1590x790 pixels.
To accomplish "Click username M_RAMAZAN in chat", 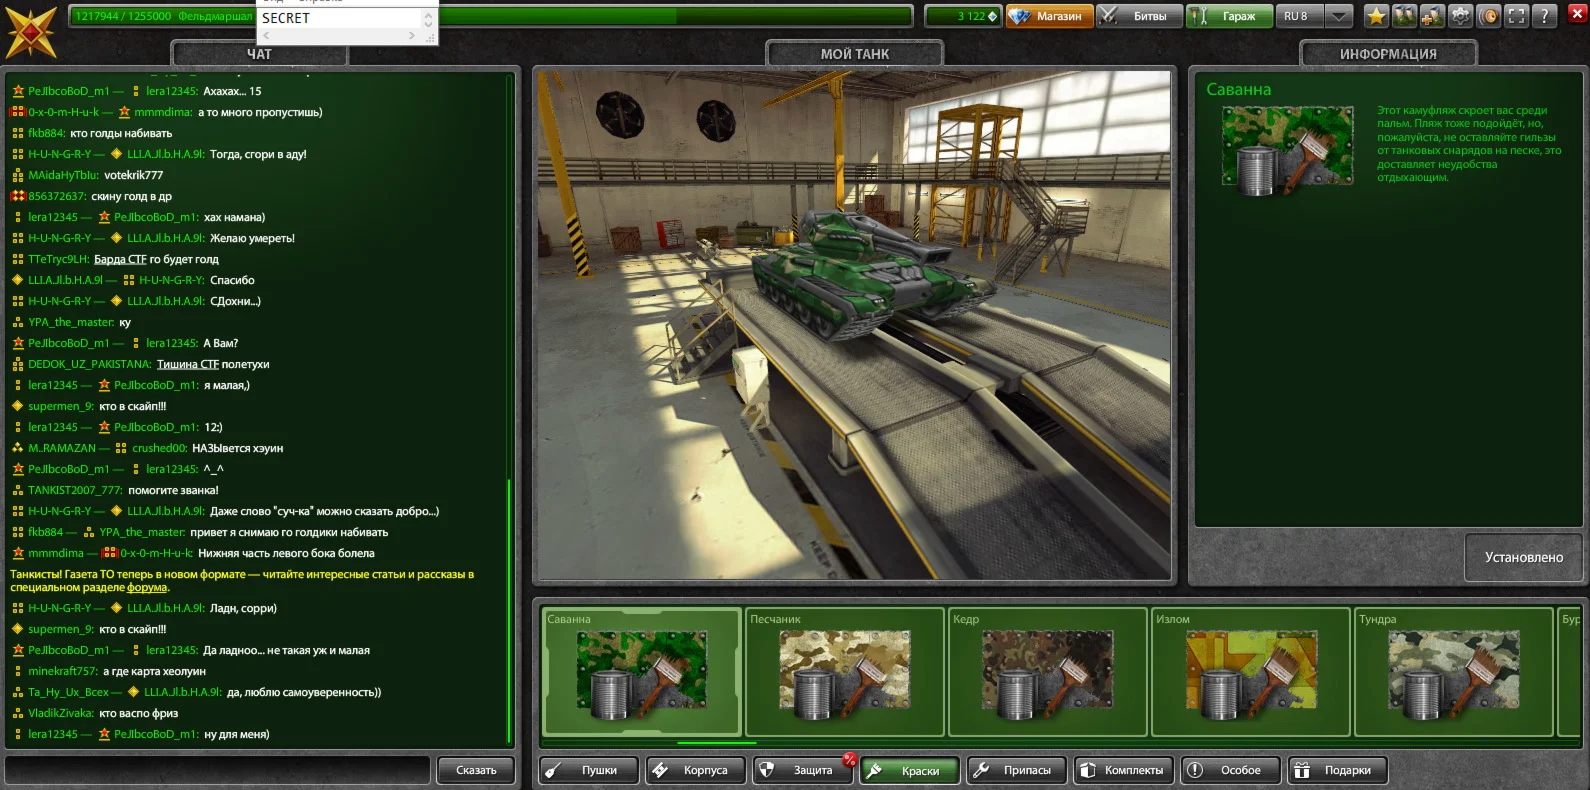I will click(62, 448).
